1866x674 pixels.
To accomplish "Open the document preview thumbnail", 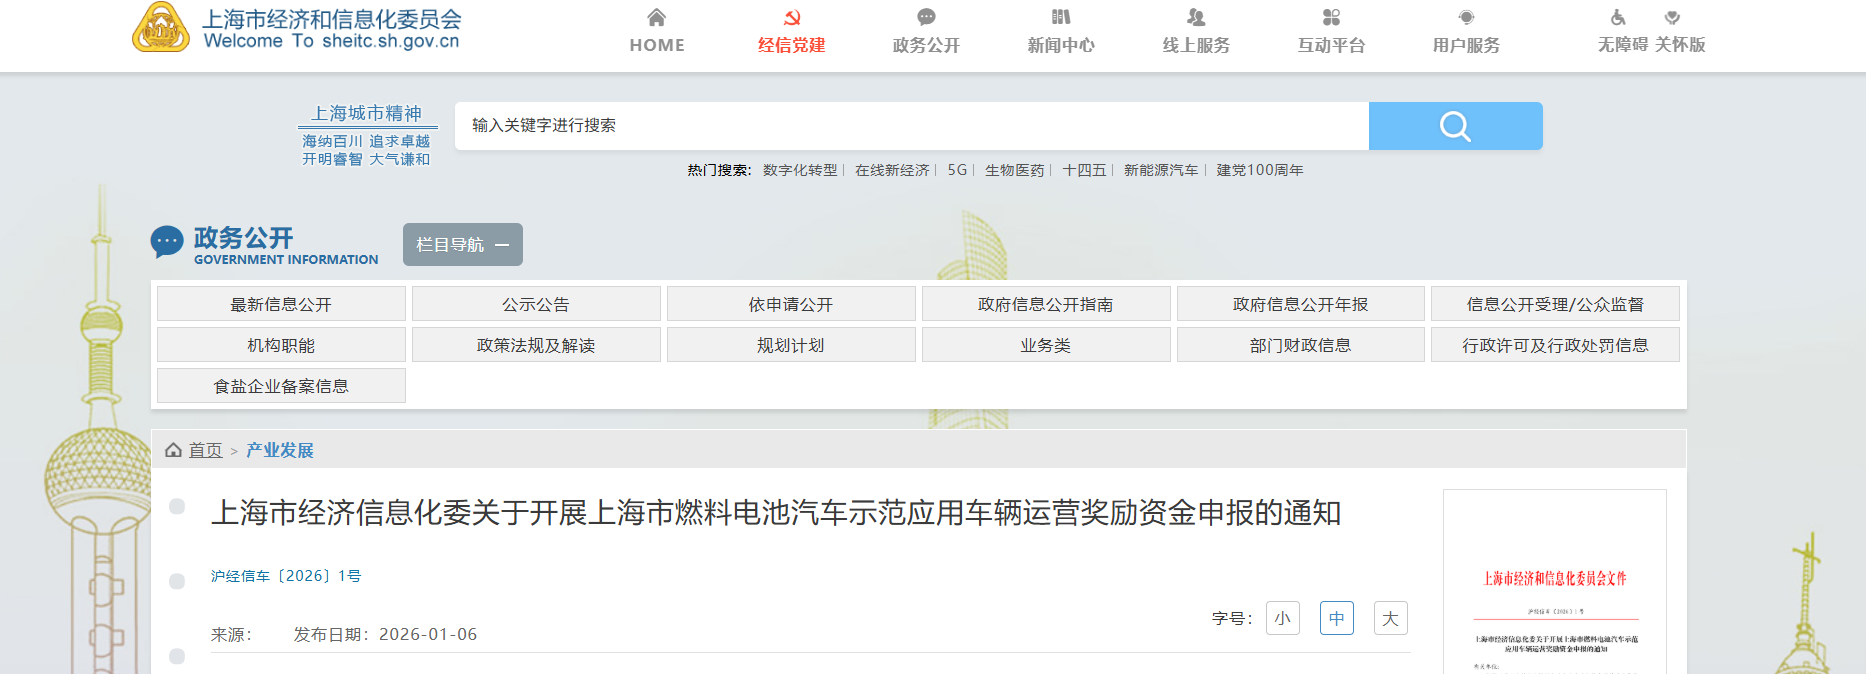I will click(1555, 582).
